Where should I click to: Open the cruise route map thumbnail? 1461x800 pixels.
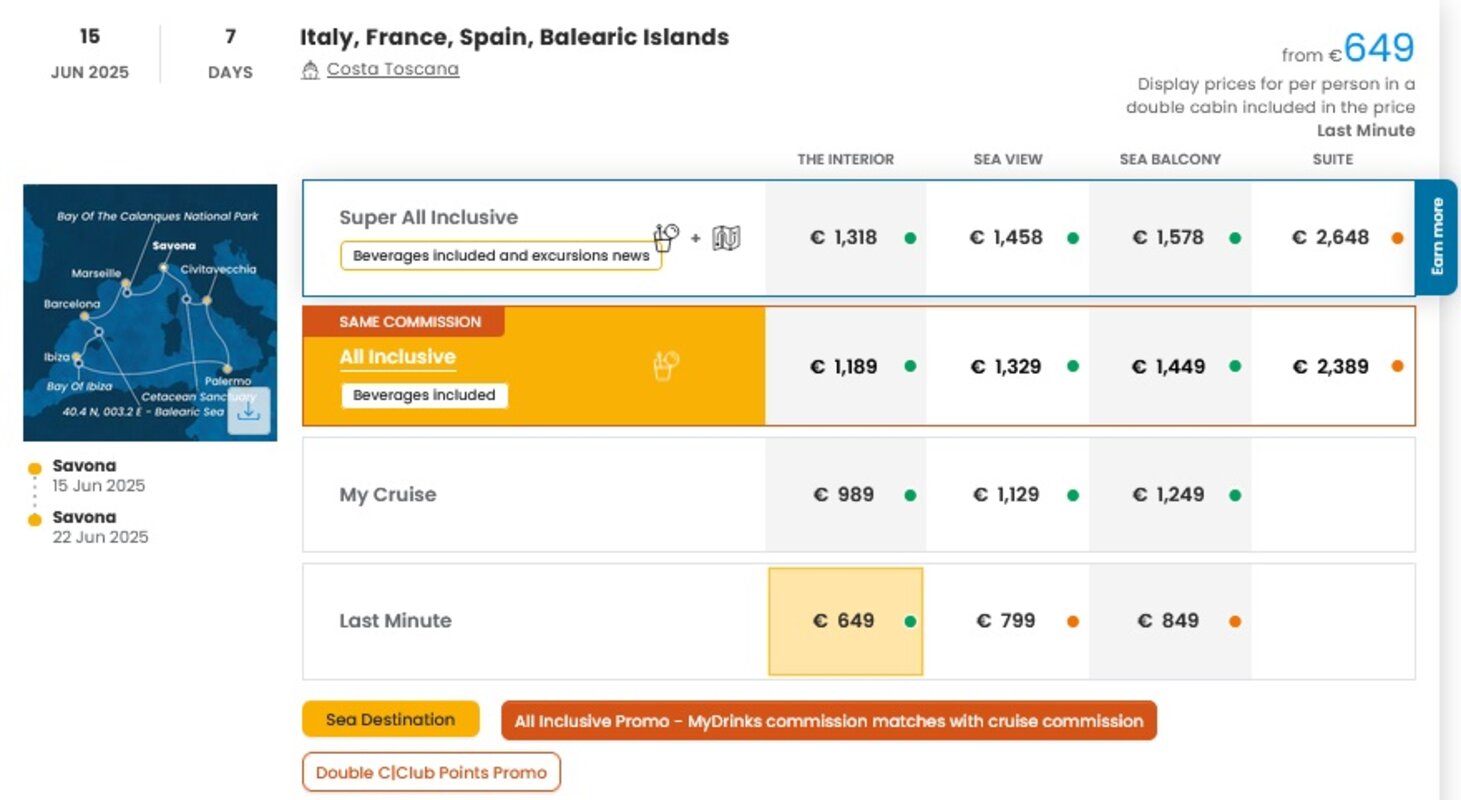coord(150,312)
